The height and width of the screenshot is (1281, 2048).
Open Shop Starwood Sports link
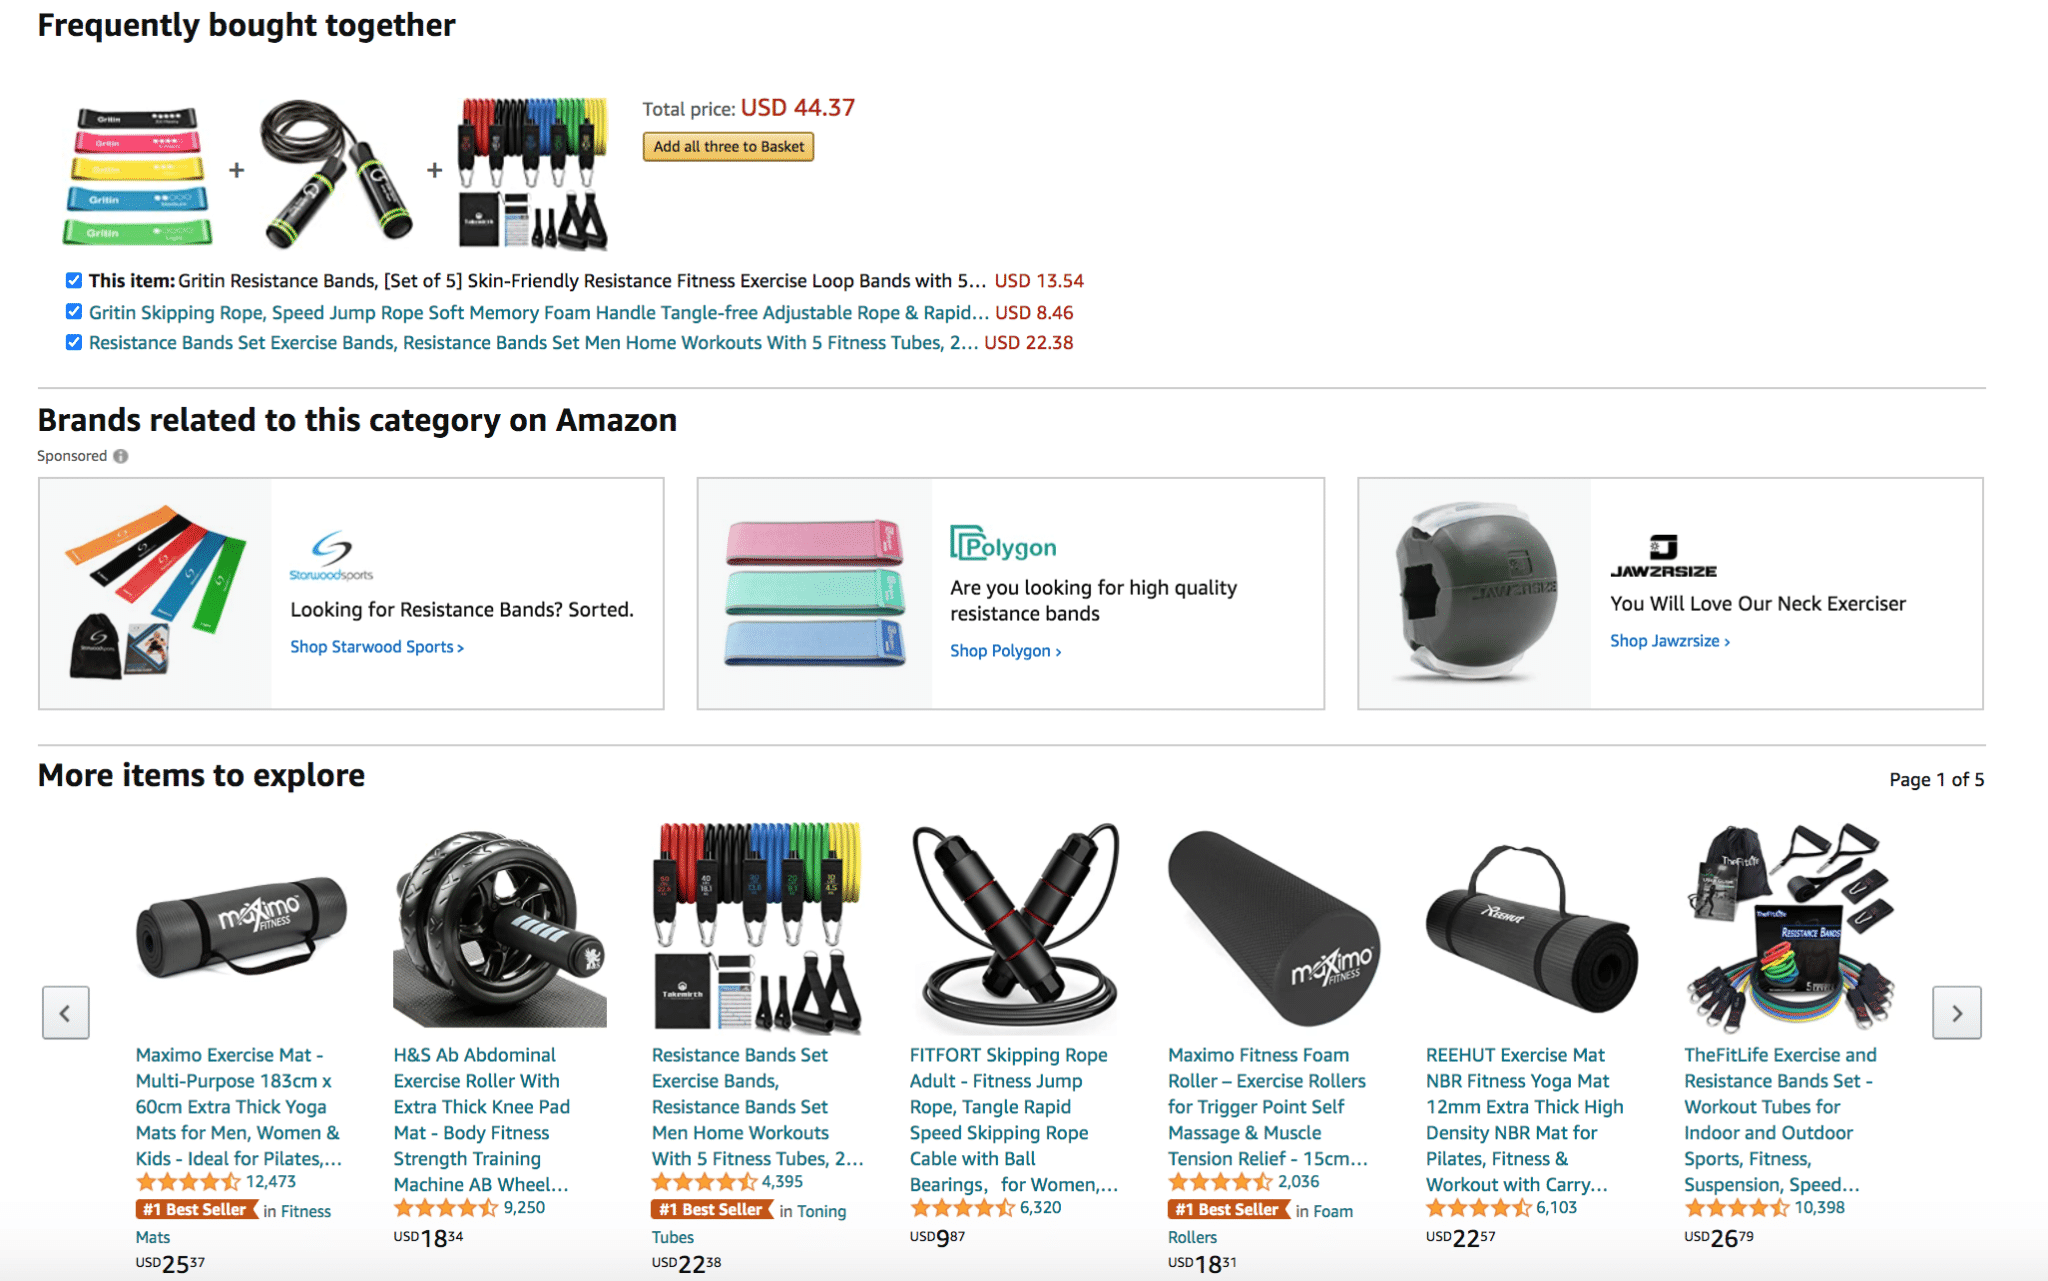pyautogui.click(x=377, y=647)
